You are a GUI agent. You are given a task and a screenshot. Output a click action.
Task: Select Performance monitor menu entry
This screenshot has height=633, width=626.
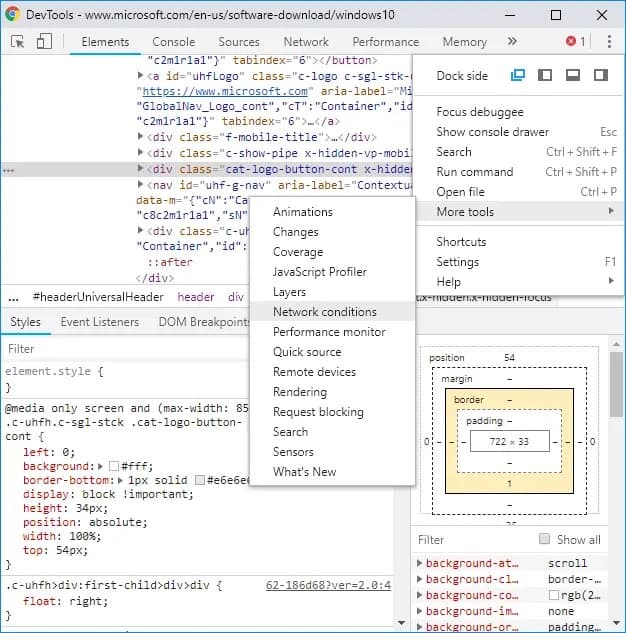(x=332, y=331)
